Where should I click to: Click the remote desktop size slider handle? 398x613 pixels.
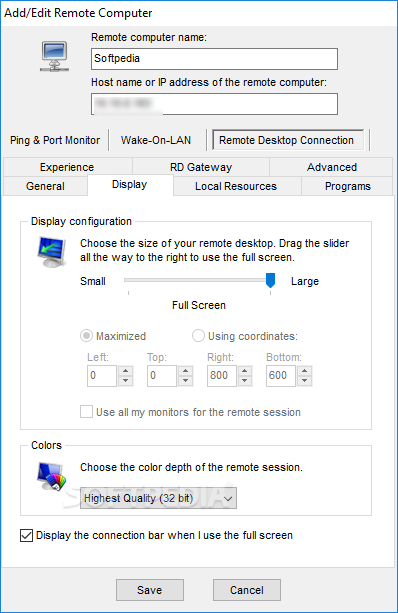pos(270,281)
